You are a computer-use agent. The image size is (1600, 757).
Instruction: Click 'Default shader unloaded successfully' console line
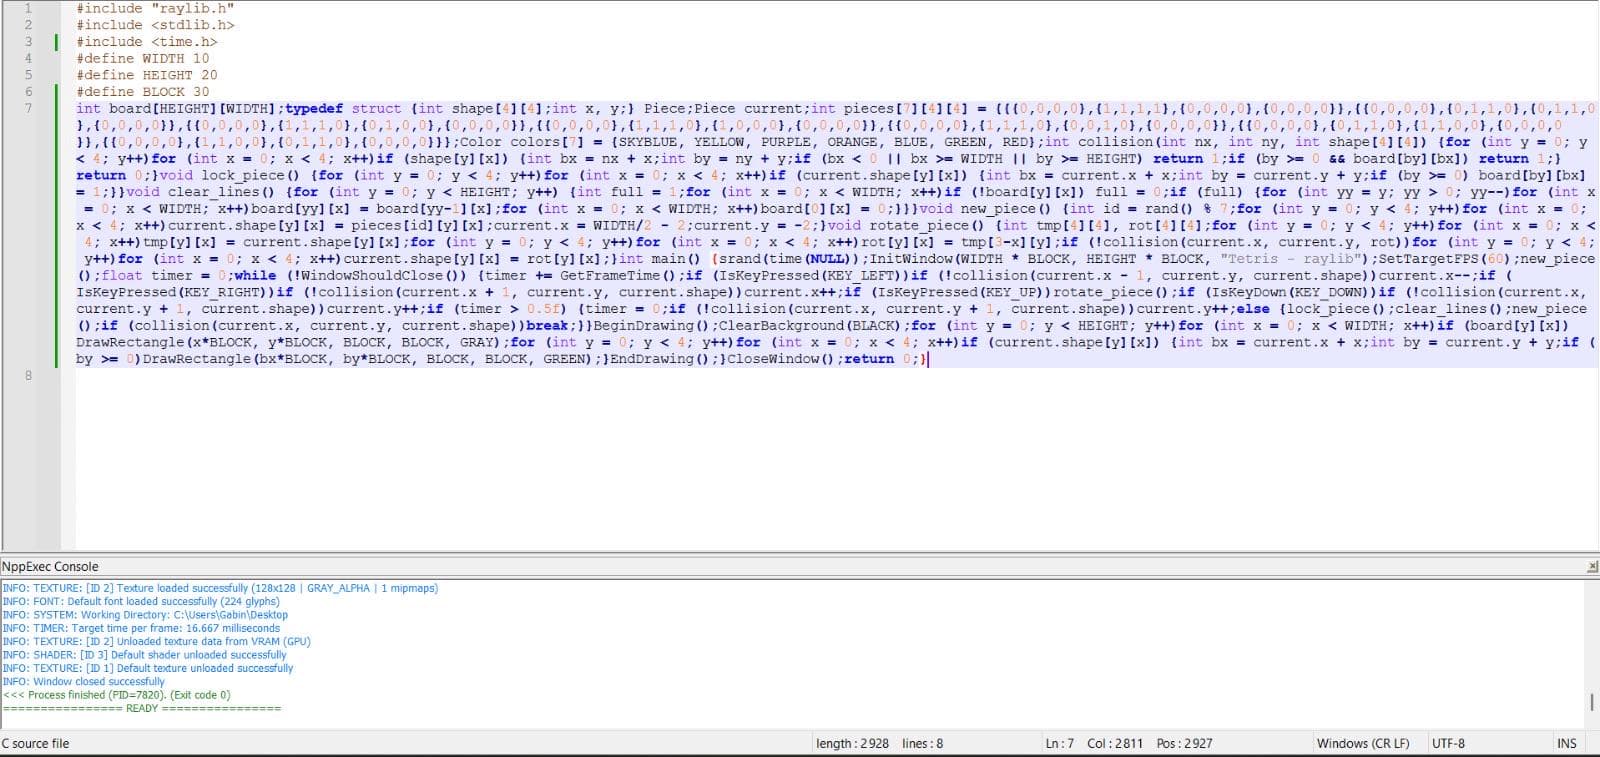[144, 655]
